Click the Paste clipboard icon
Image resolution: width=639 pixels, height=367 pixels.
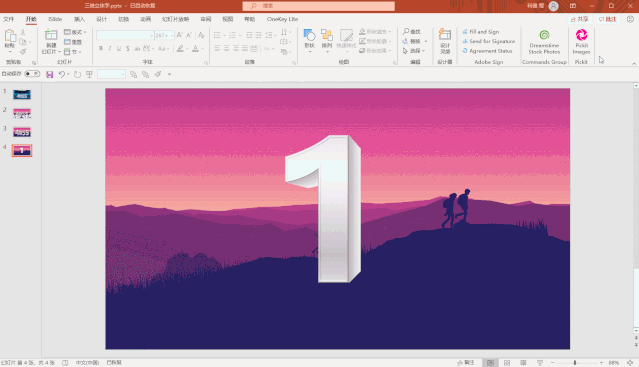click(10, 36)
